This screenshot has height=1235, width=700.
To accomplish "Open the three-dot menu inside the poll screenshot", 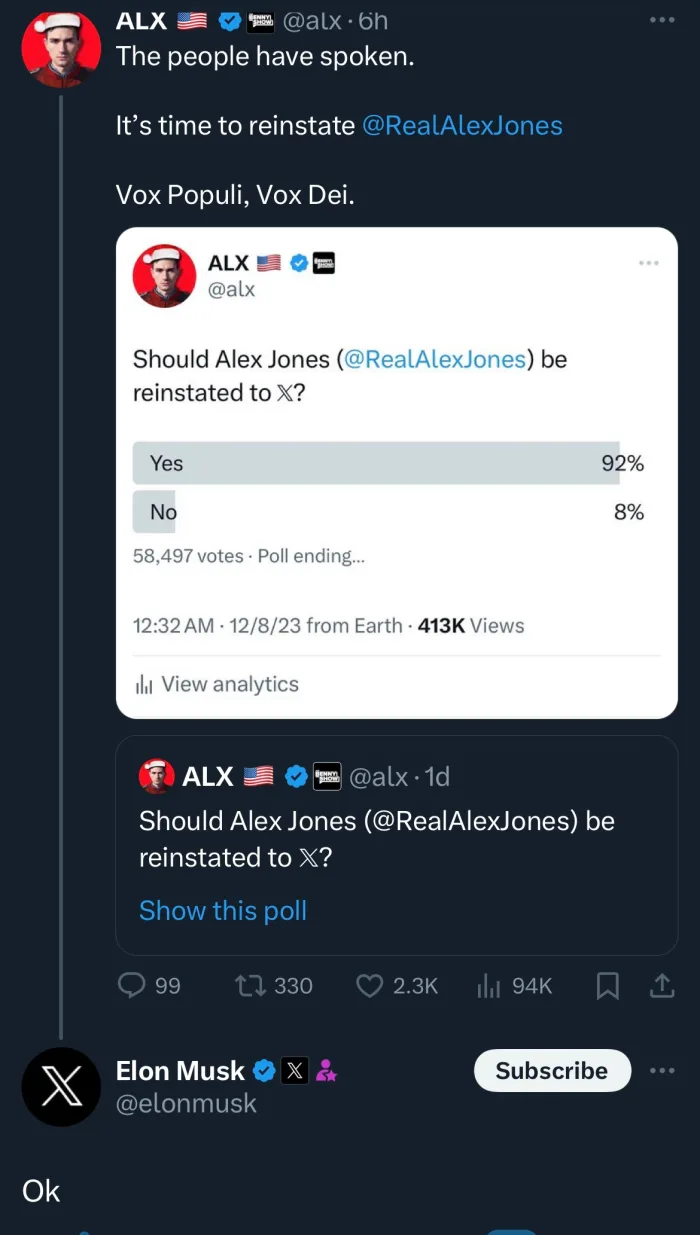I will [649, 263].
